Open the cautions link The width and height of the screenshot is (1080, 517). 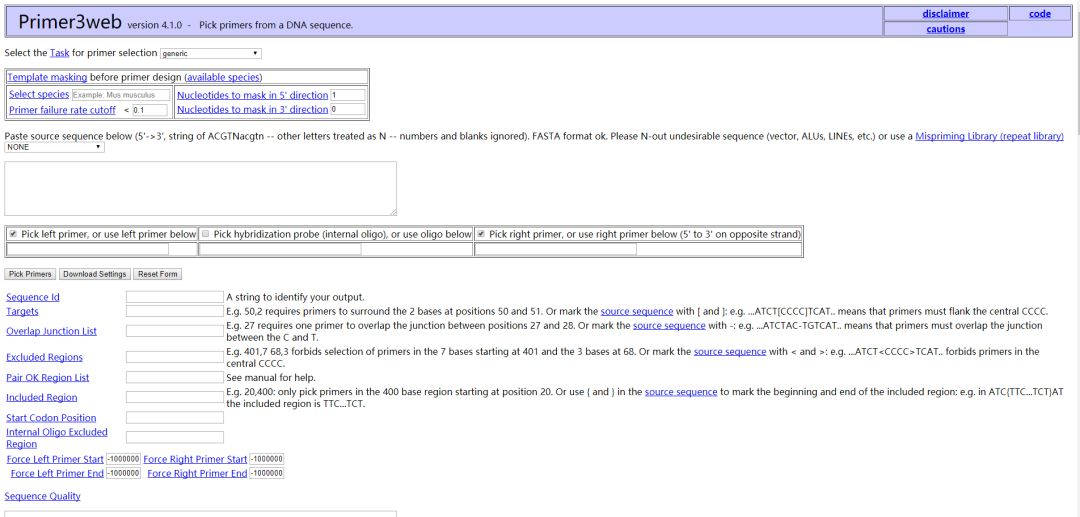coord(946,29)
